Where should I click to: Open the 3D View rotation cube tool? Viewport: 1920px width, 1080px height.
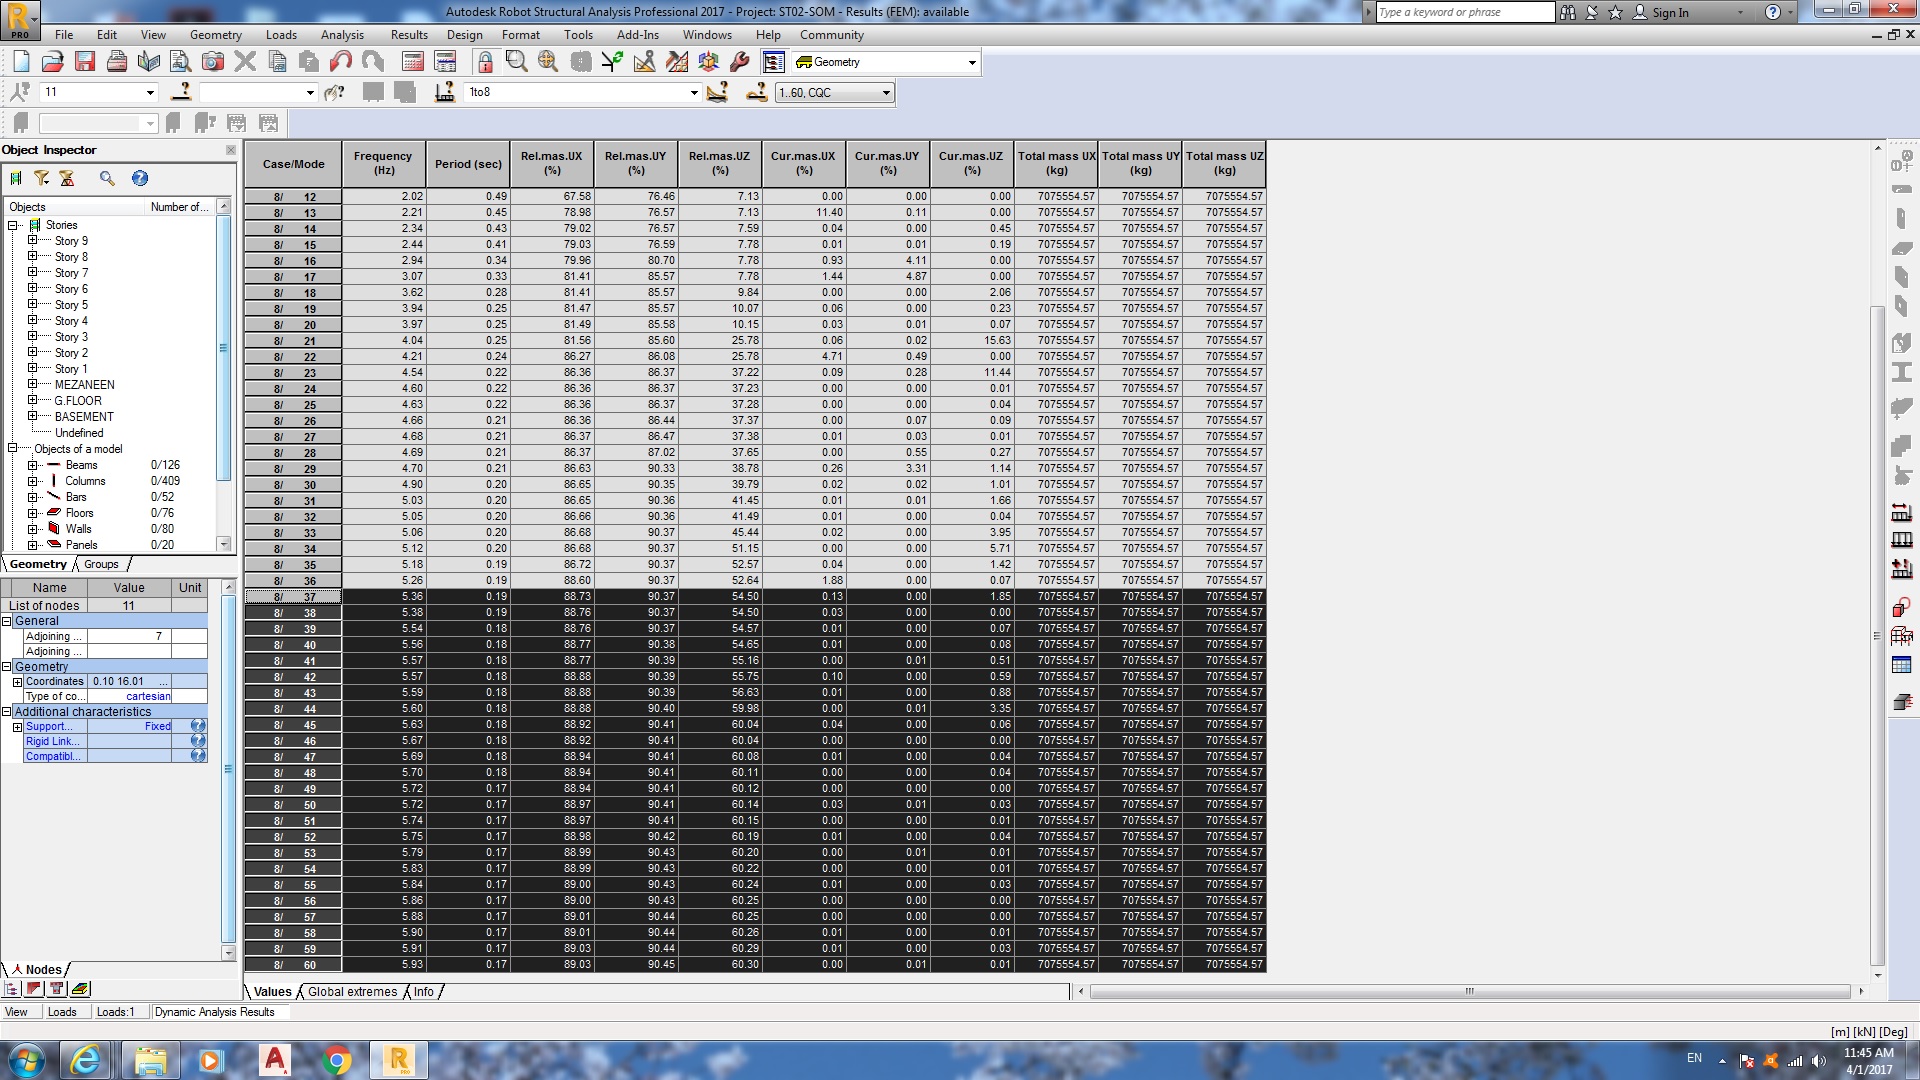709,61
